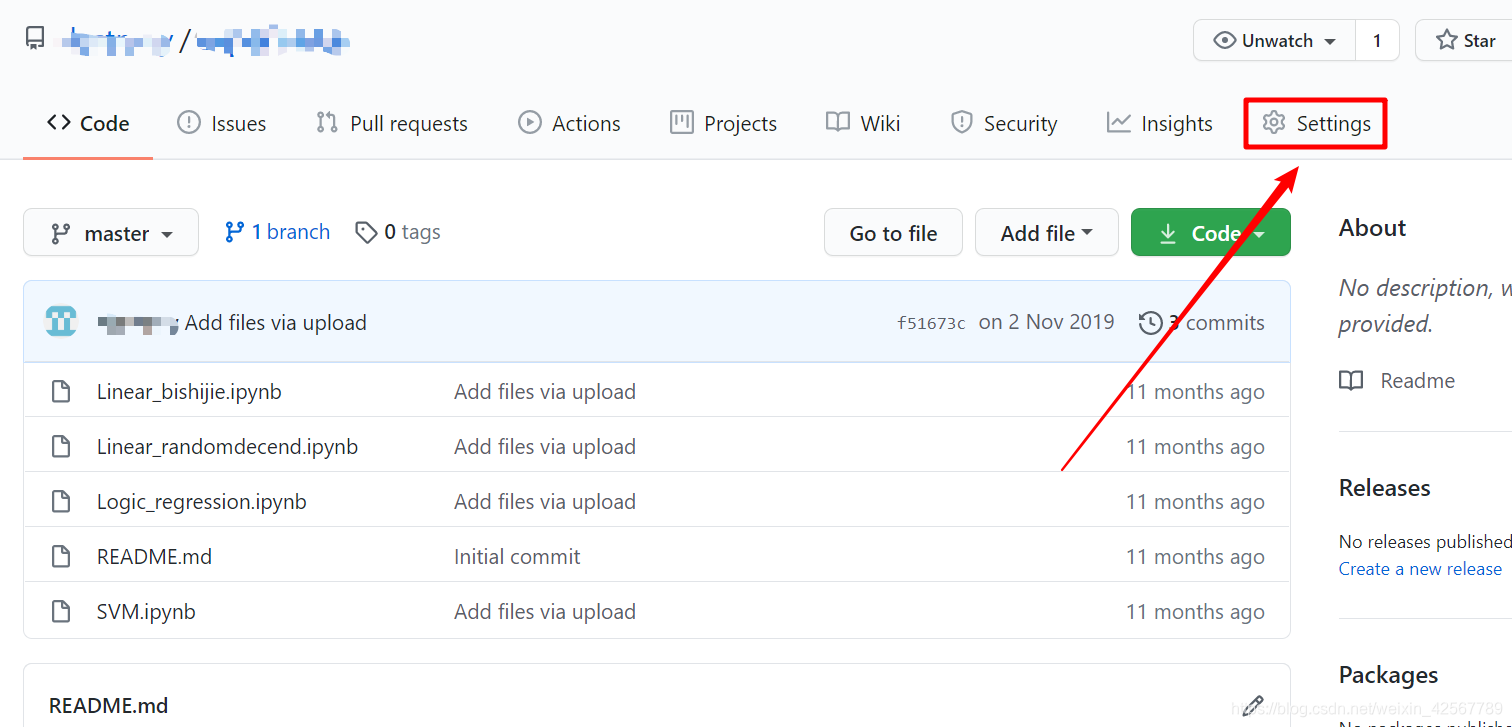This screenshot has width=1512, height=727.
Task: Open README.md in file list
Action: (154, 557)
